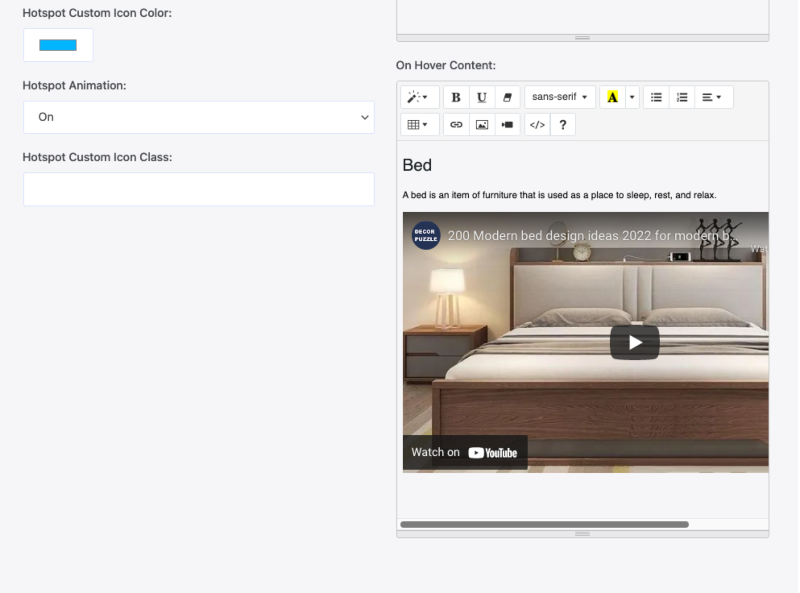Click the 'Hotspot Custom Icon Color:' label
Image resolution: width=800 pixels, height=593 pixels.
[x=97, y=13]
